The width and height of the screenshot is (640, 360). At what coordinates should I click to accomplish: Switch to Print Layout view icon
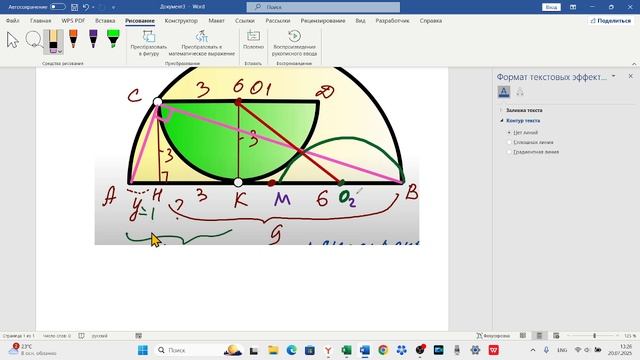[539, 336]
